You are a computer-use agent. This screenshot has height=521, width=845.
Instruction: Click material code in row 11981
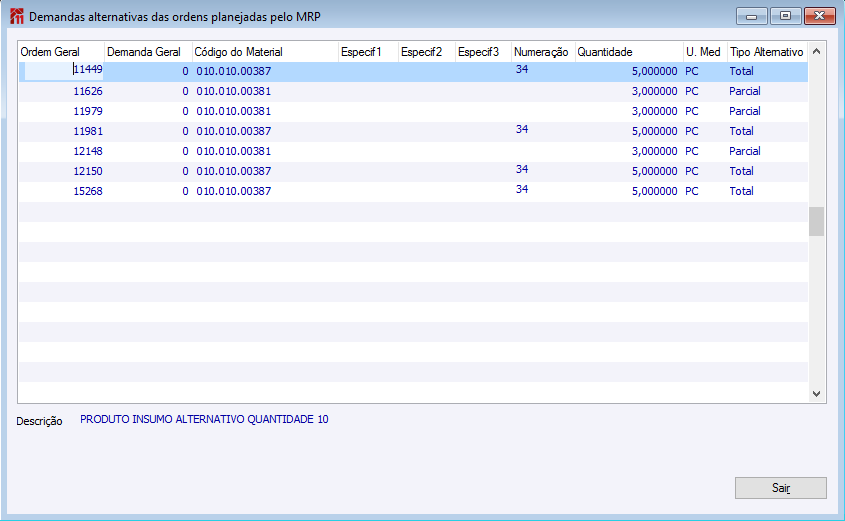pyautogui.click(x=233, y=131)
